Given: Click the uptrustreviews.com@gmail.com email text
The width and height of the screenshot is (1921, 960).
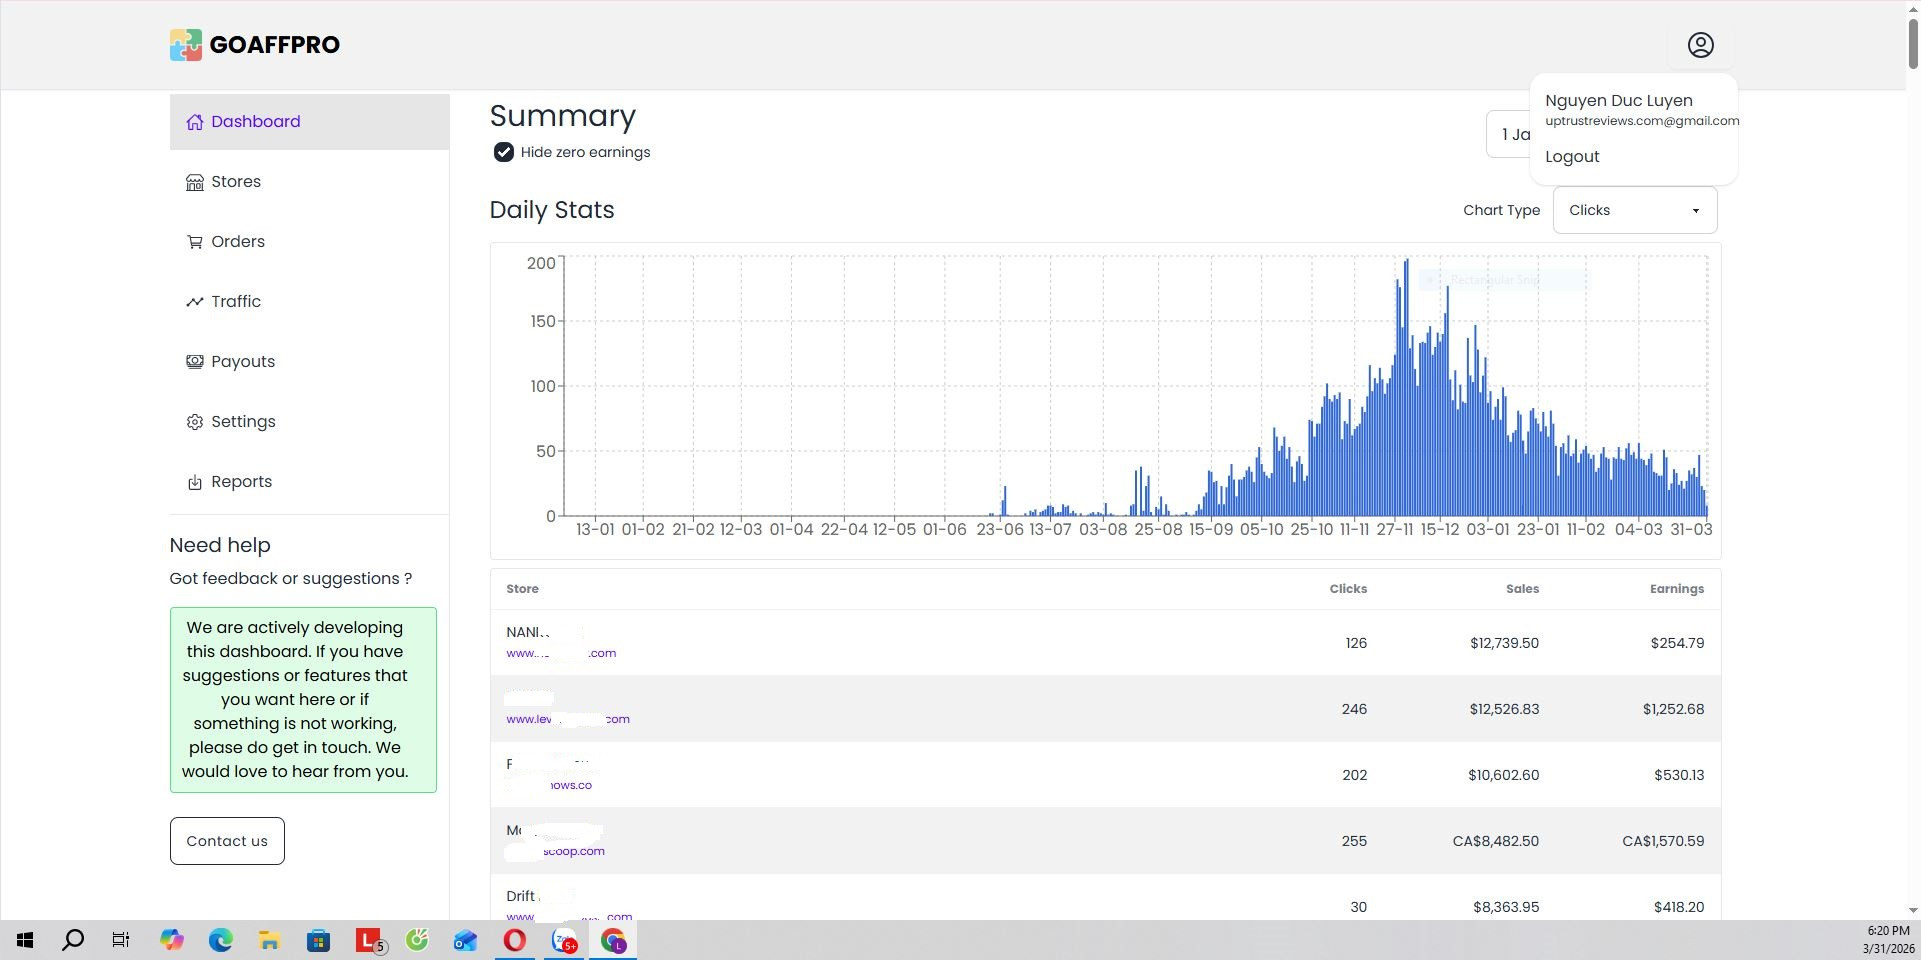Looking at the screenshot, I should pyautogui.click(x=1642, y=121).
